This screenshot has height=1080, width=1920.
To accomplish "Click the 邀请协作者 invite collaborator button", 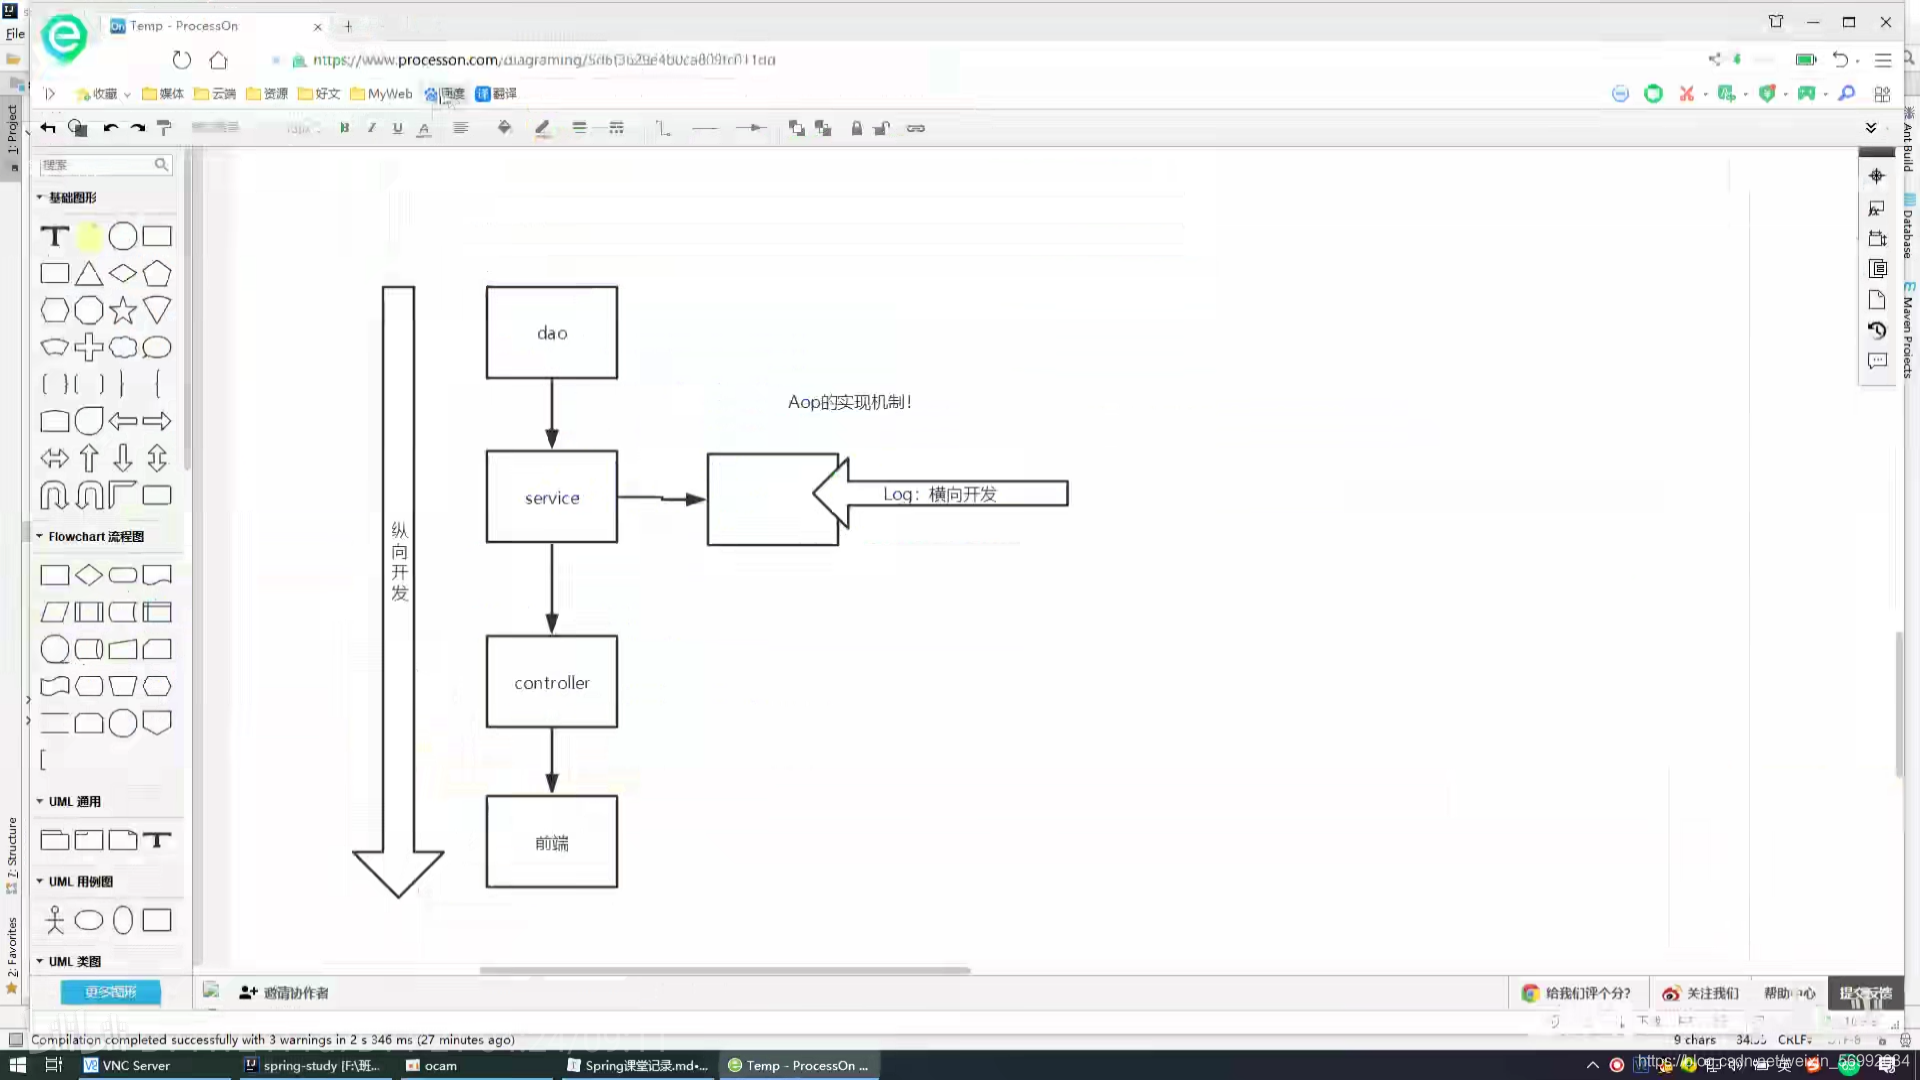I will point(284,992).
